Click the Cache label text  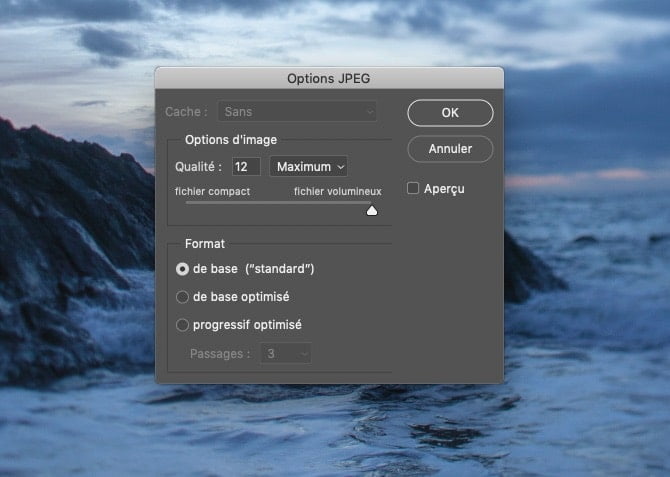(186, 113)
